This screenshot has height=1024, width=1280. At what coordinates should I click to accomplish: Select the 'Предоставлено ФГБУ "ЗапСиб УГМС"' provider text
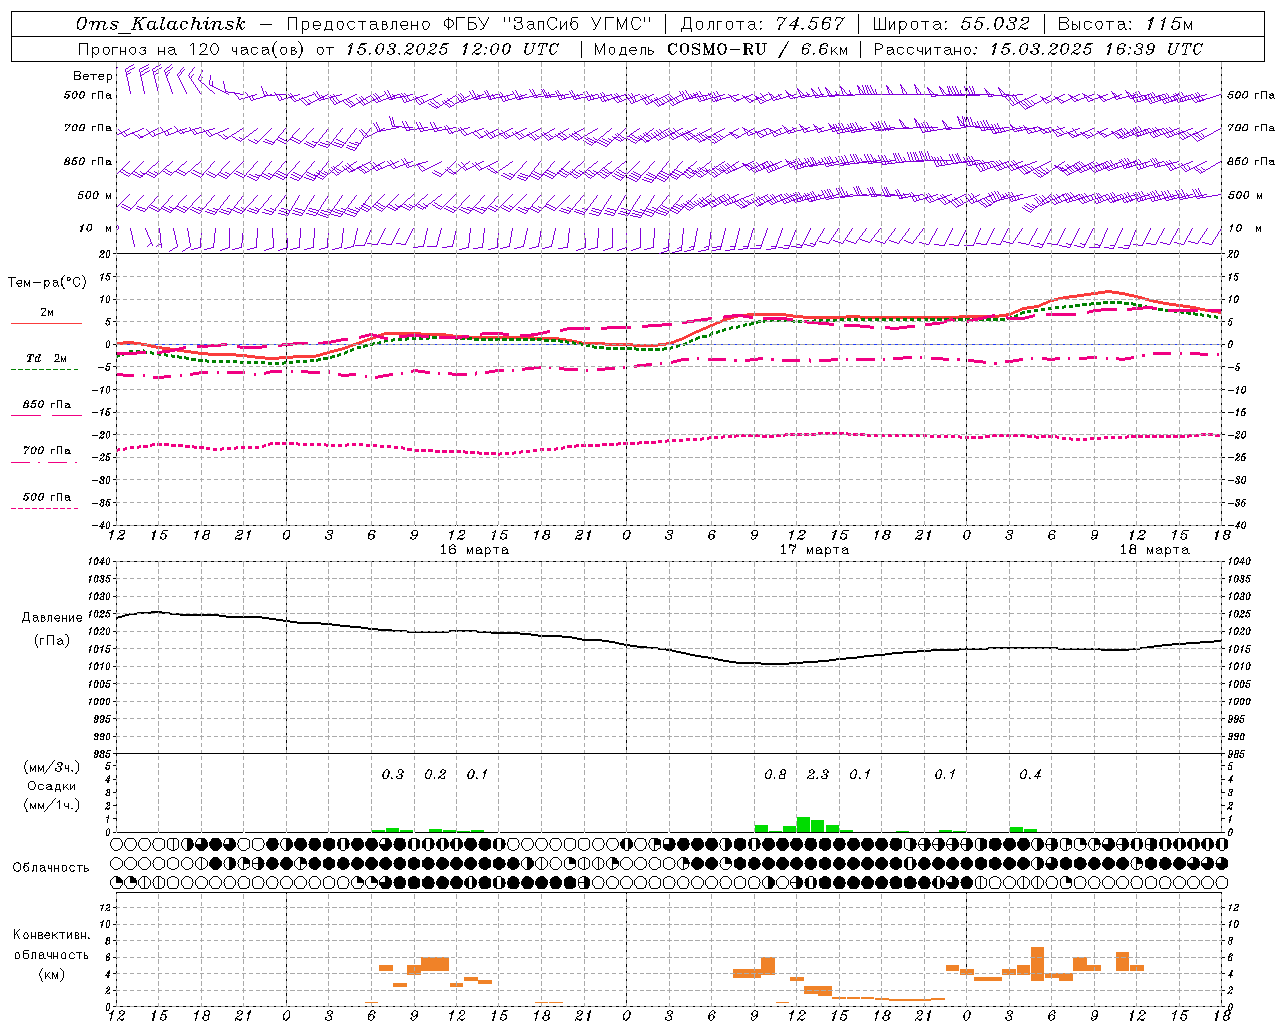pyautogui.click(x=469, y=24)
